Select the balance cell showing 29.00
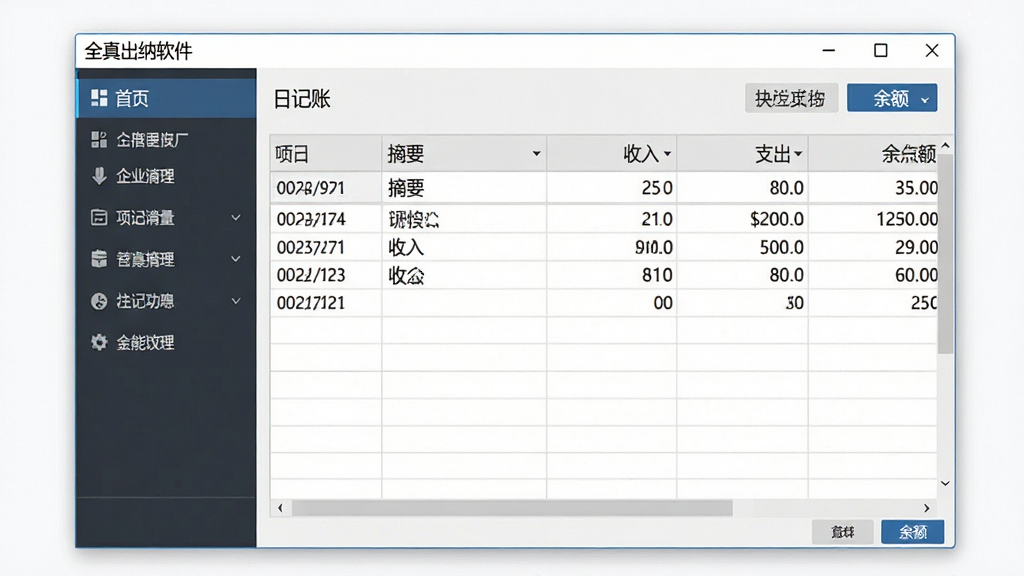1024x576 pixels. click(873, 248)
